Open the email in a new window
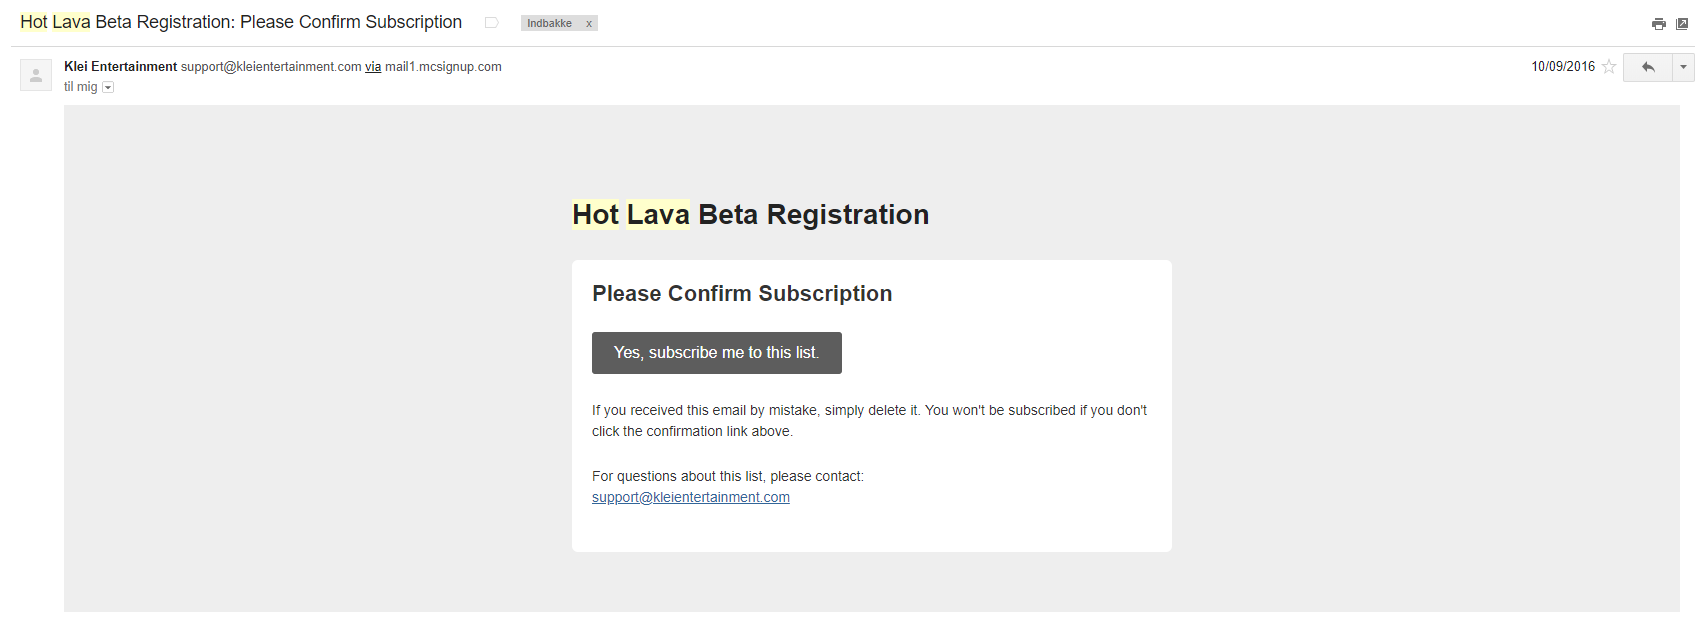 (1682, 24)
